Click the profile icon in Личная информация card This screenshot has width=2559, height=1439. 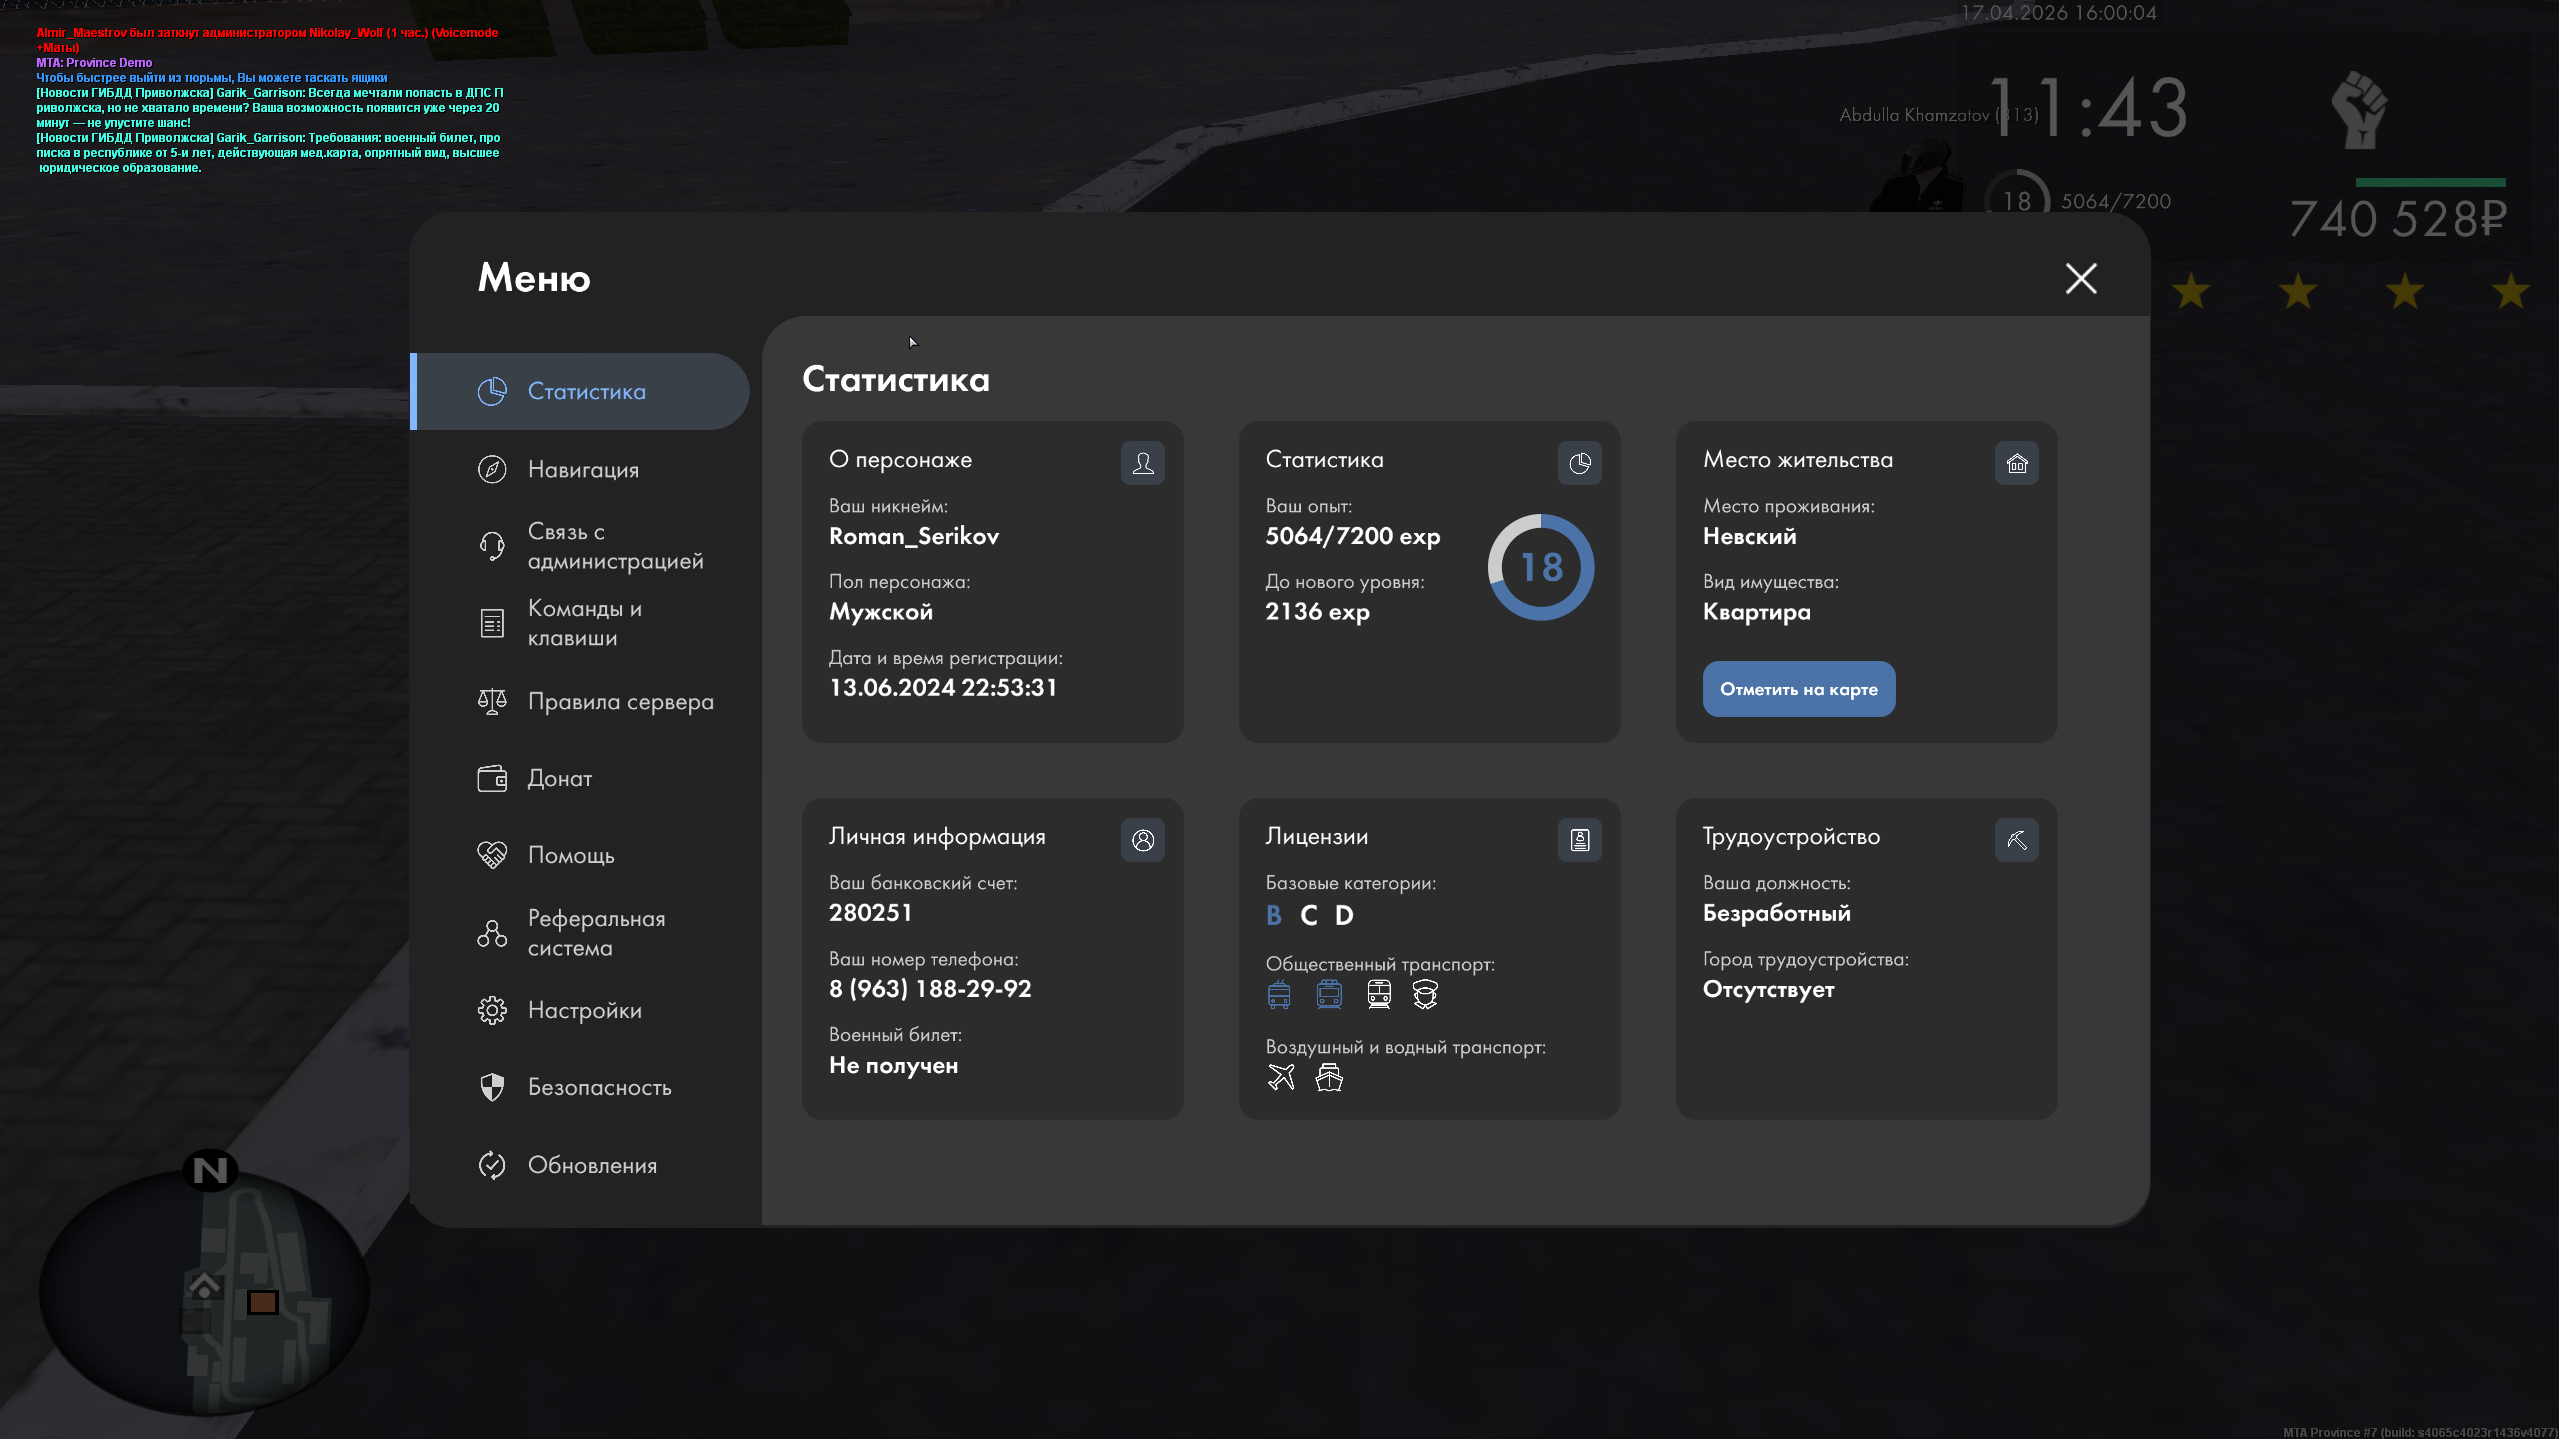pos(1142,840)
